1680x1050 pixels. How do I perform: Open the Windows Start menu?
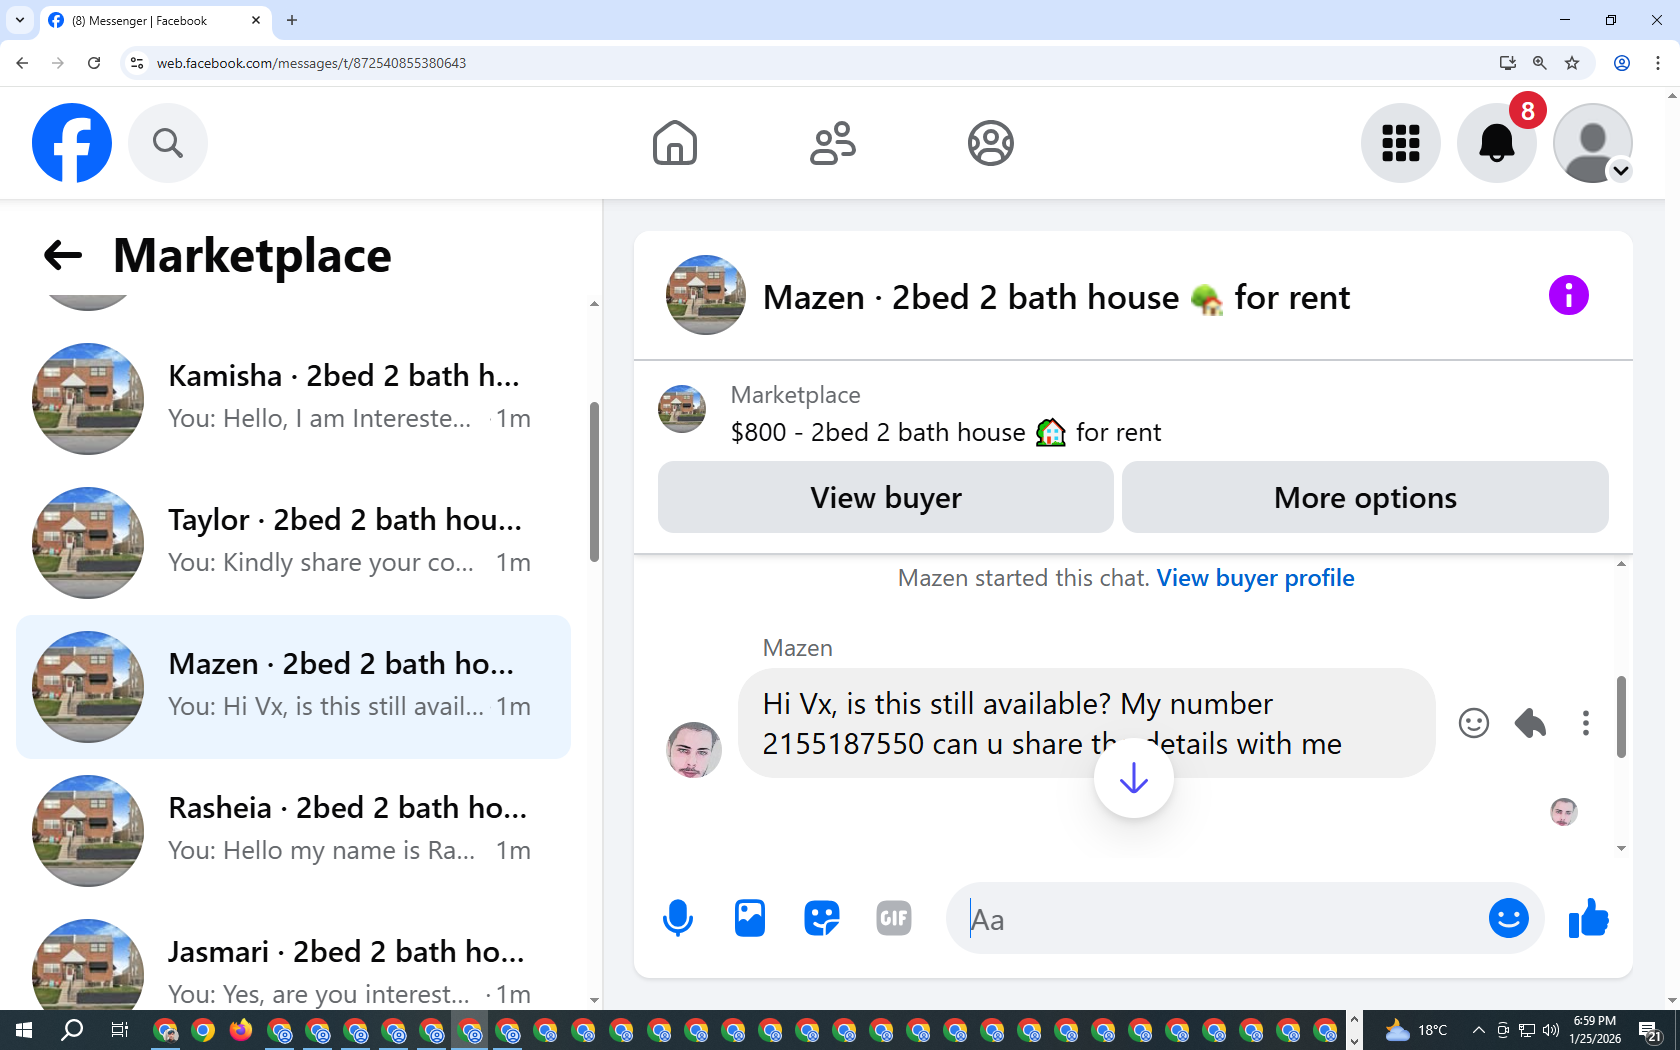pos(24,1030)
